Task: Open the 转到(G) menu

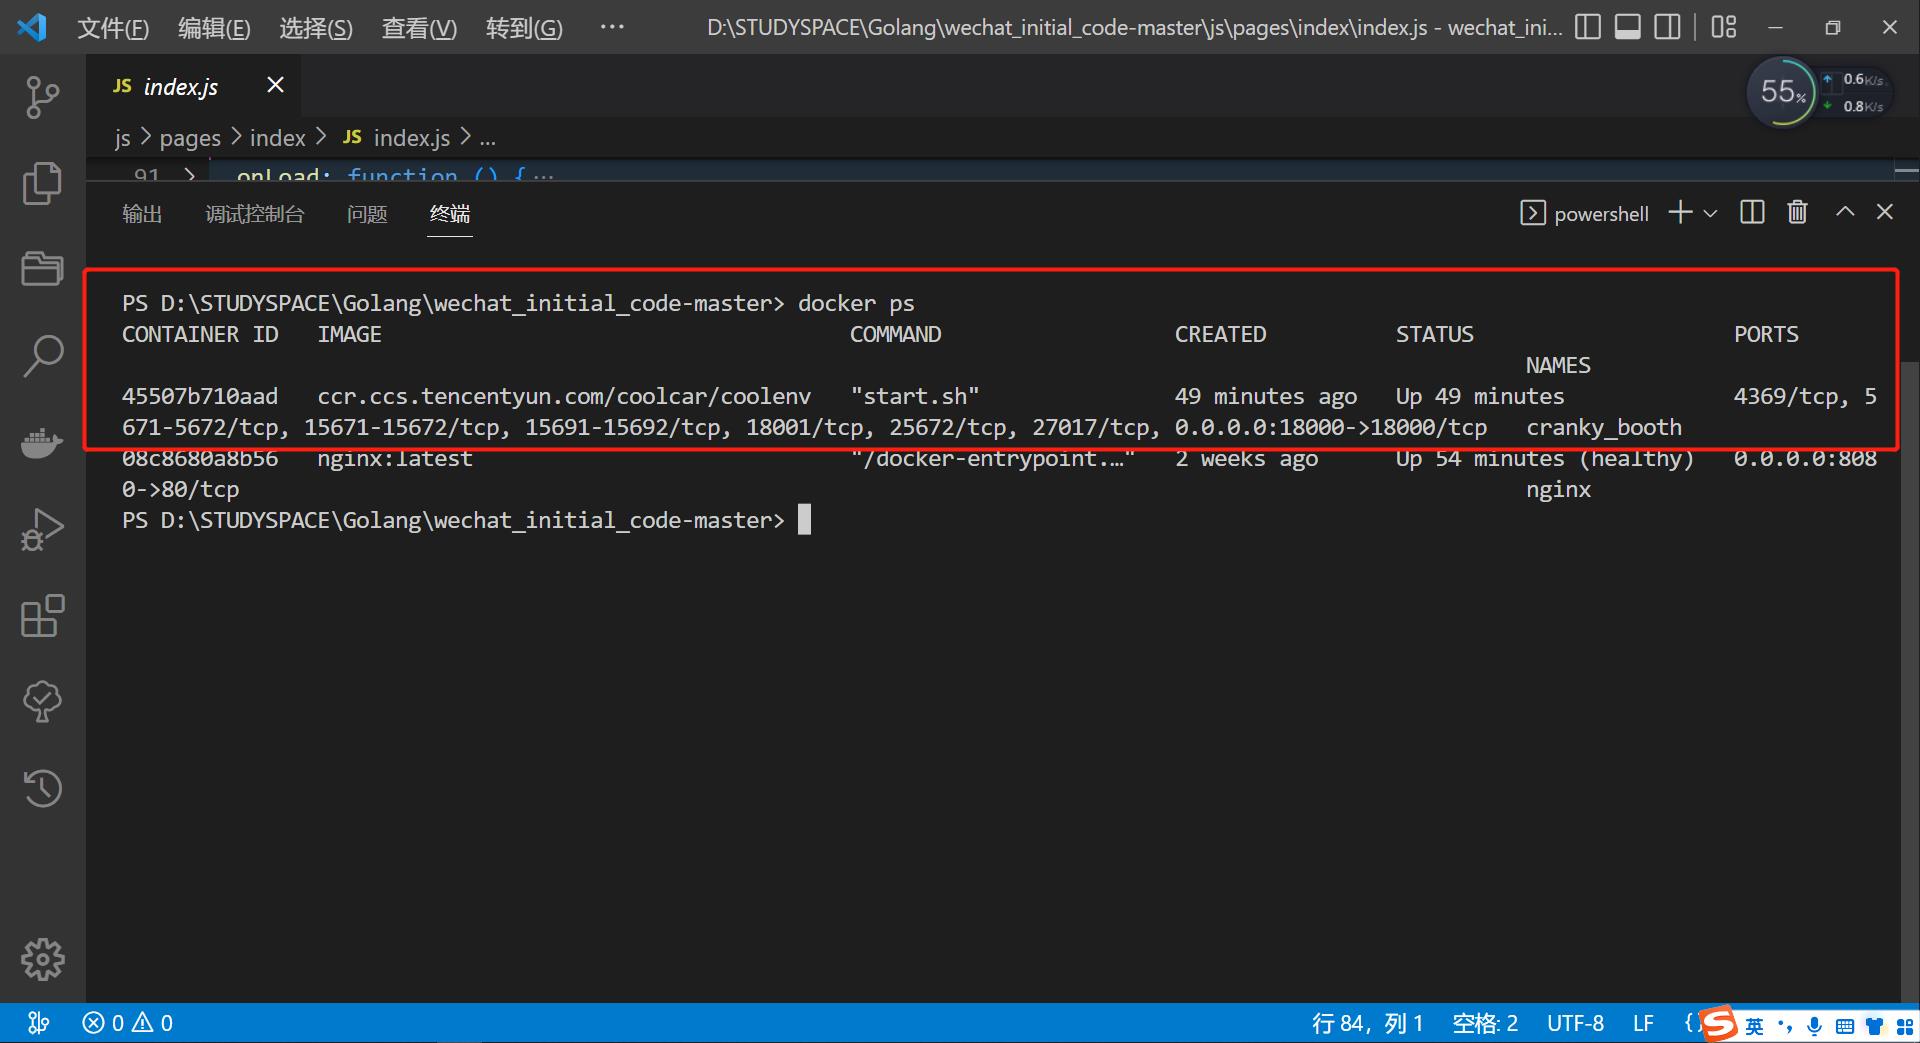Action: click(x=524, y=28)
